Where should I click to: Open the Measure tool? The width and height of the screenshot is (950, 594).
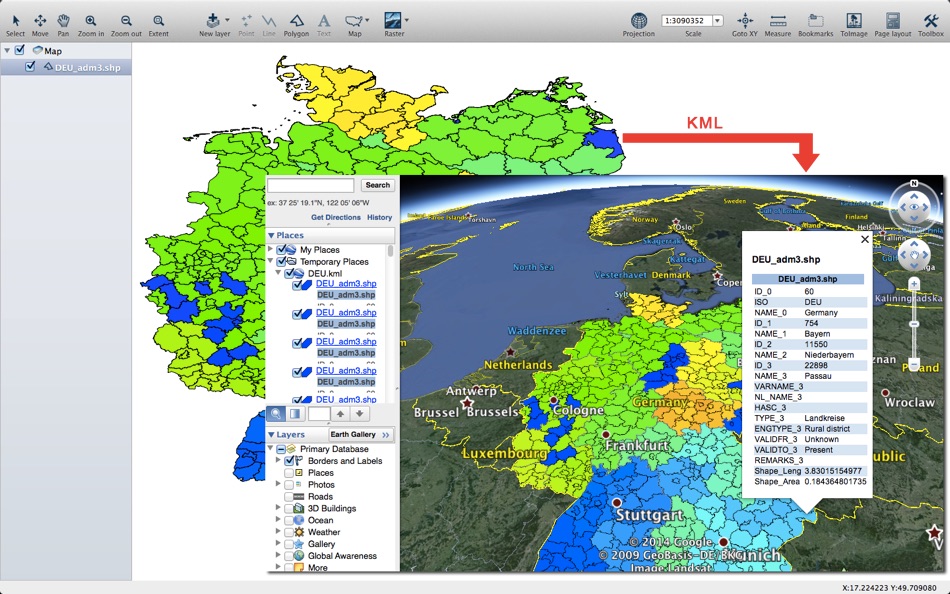778,25
